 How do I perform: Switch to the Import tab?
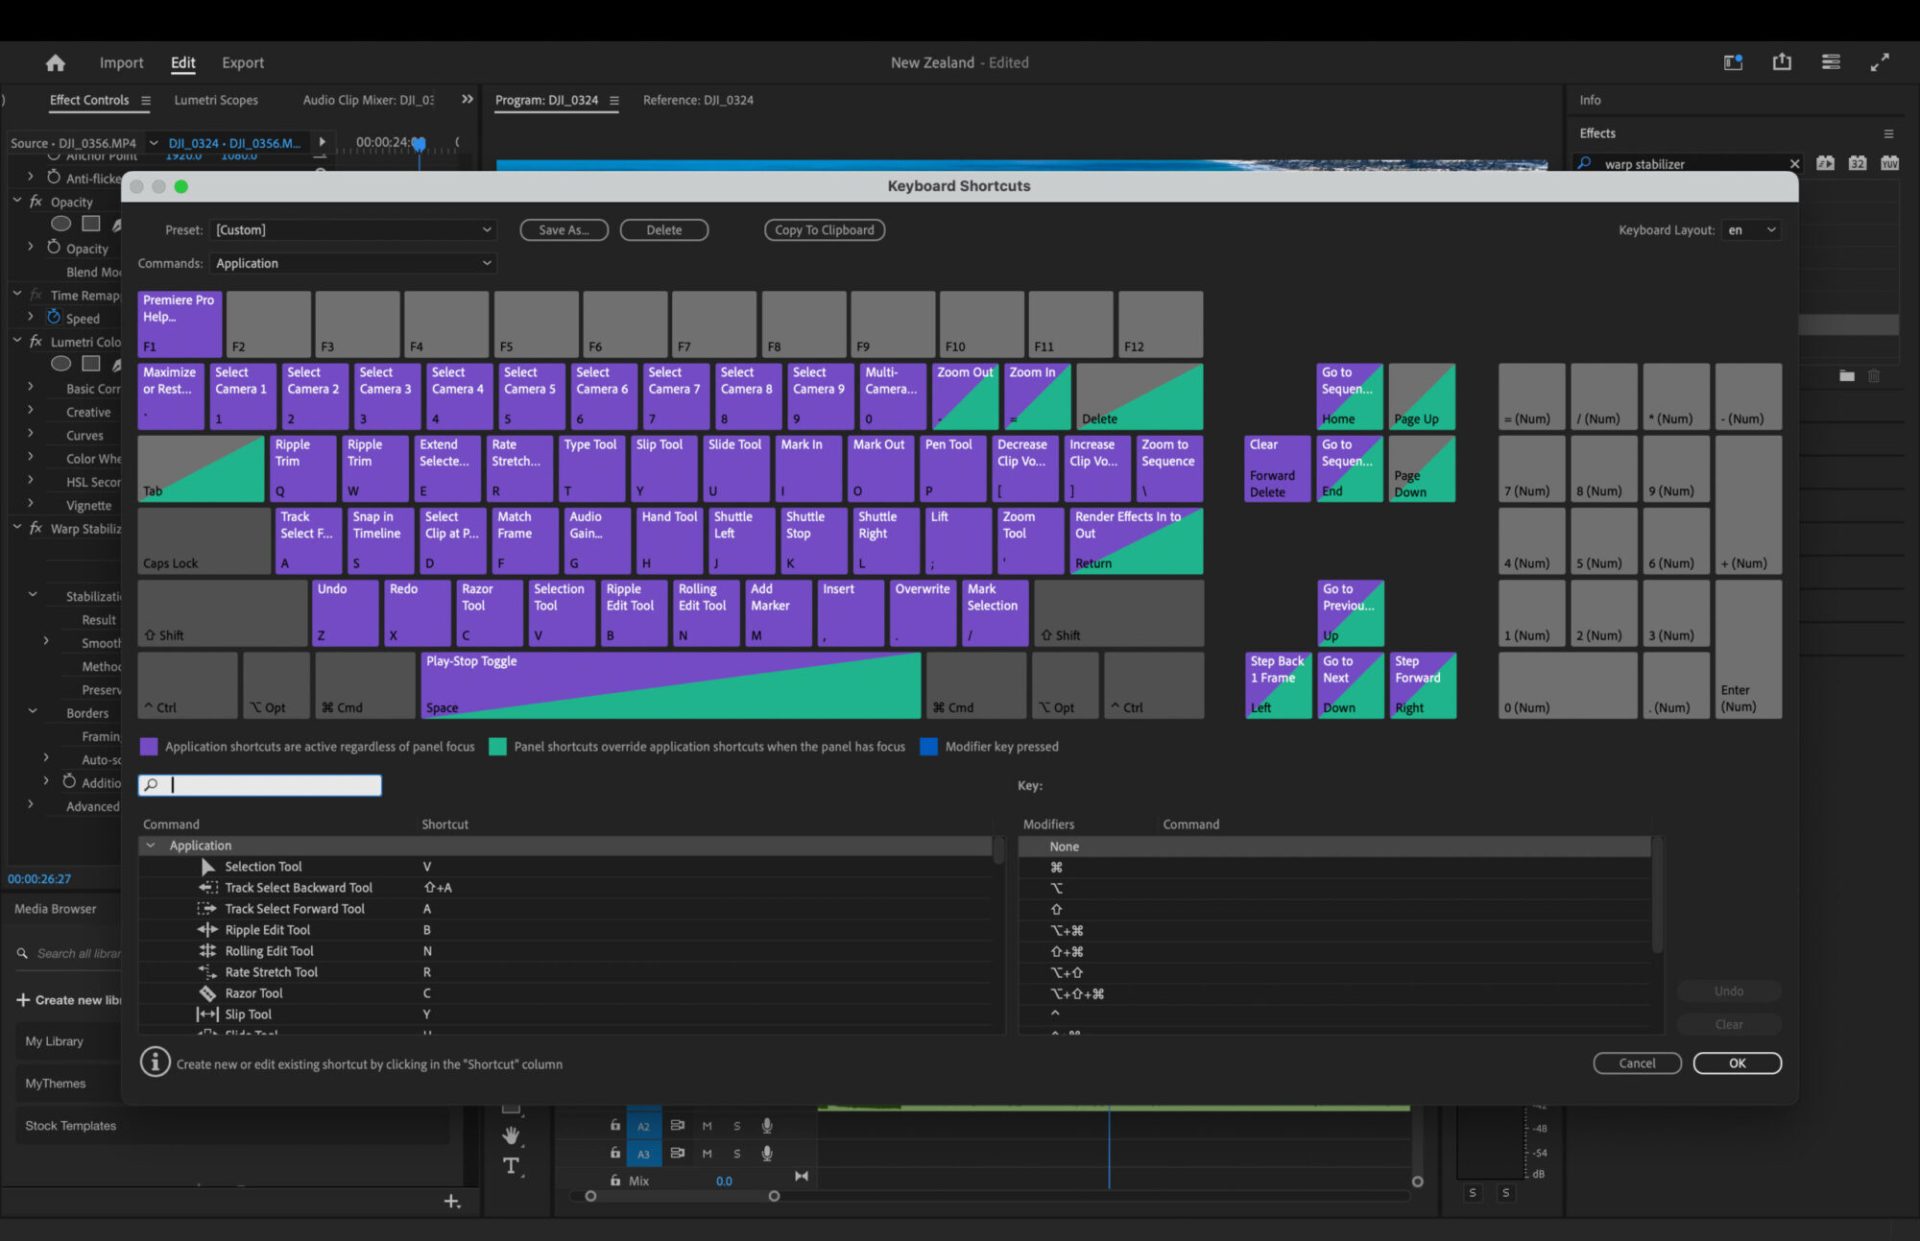tap(121, 62)
